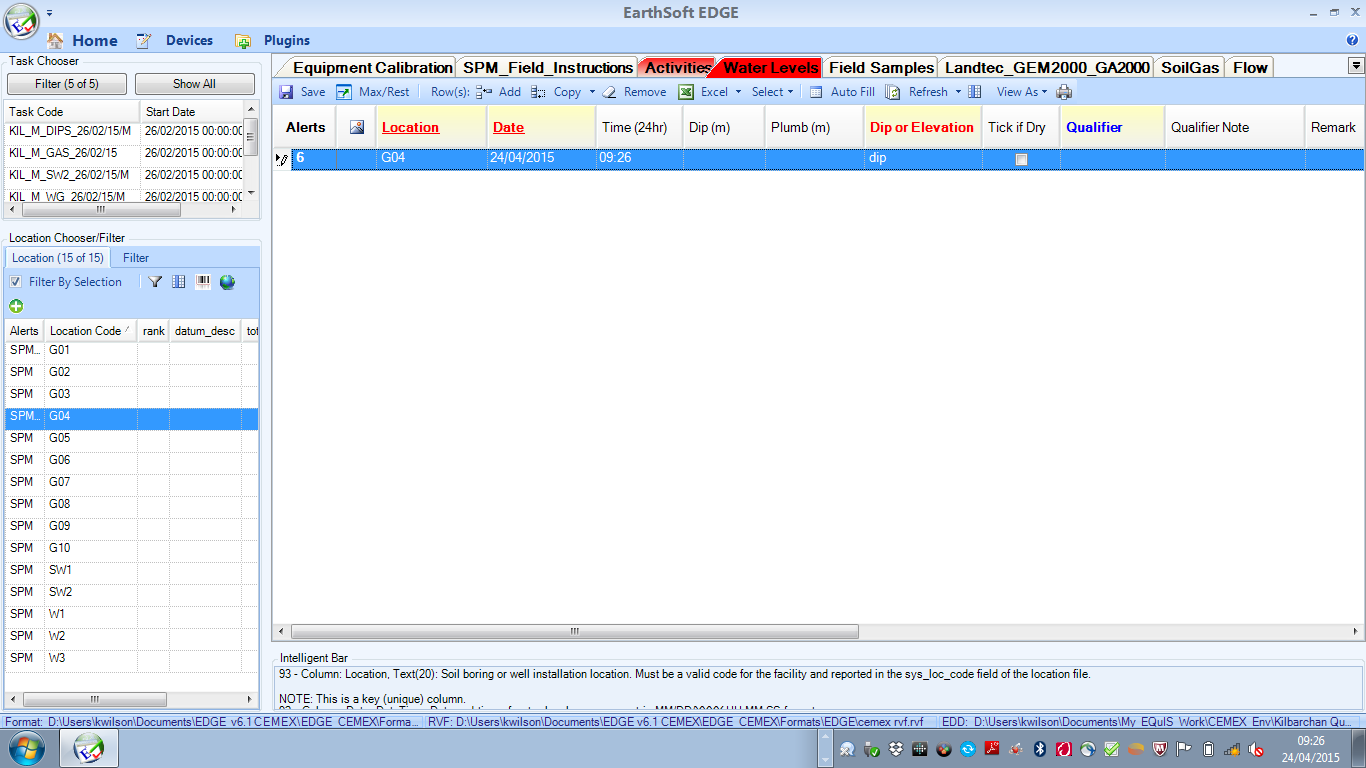This screenshot has width=1366, height=768.
Task: Switch to the SPM_Field_Instructions tab
Action: point(548,68)
